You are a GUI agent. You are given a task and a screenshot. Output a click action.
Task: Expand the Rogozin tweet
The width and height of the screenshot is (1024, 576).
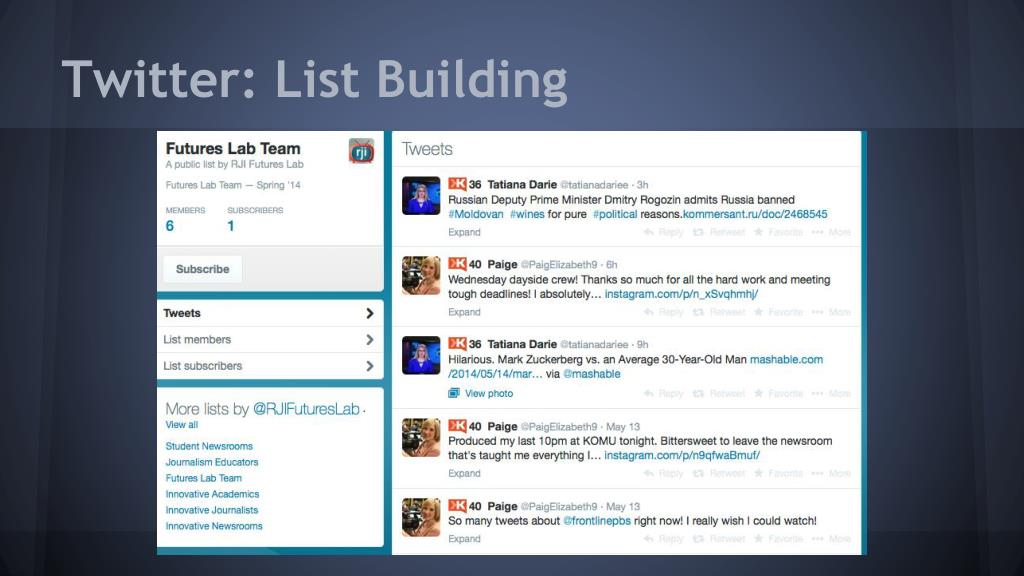pos(464,232)
